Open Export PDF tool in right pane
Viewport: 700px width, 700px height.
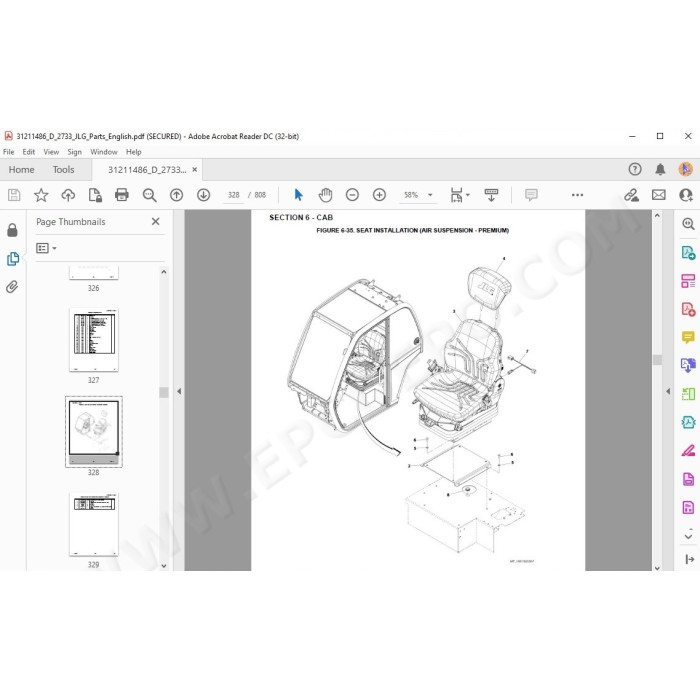pyautogui.click(x=688, y=253)
